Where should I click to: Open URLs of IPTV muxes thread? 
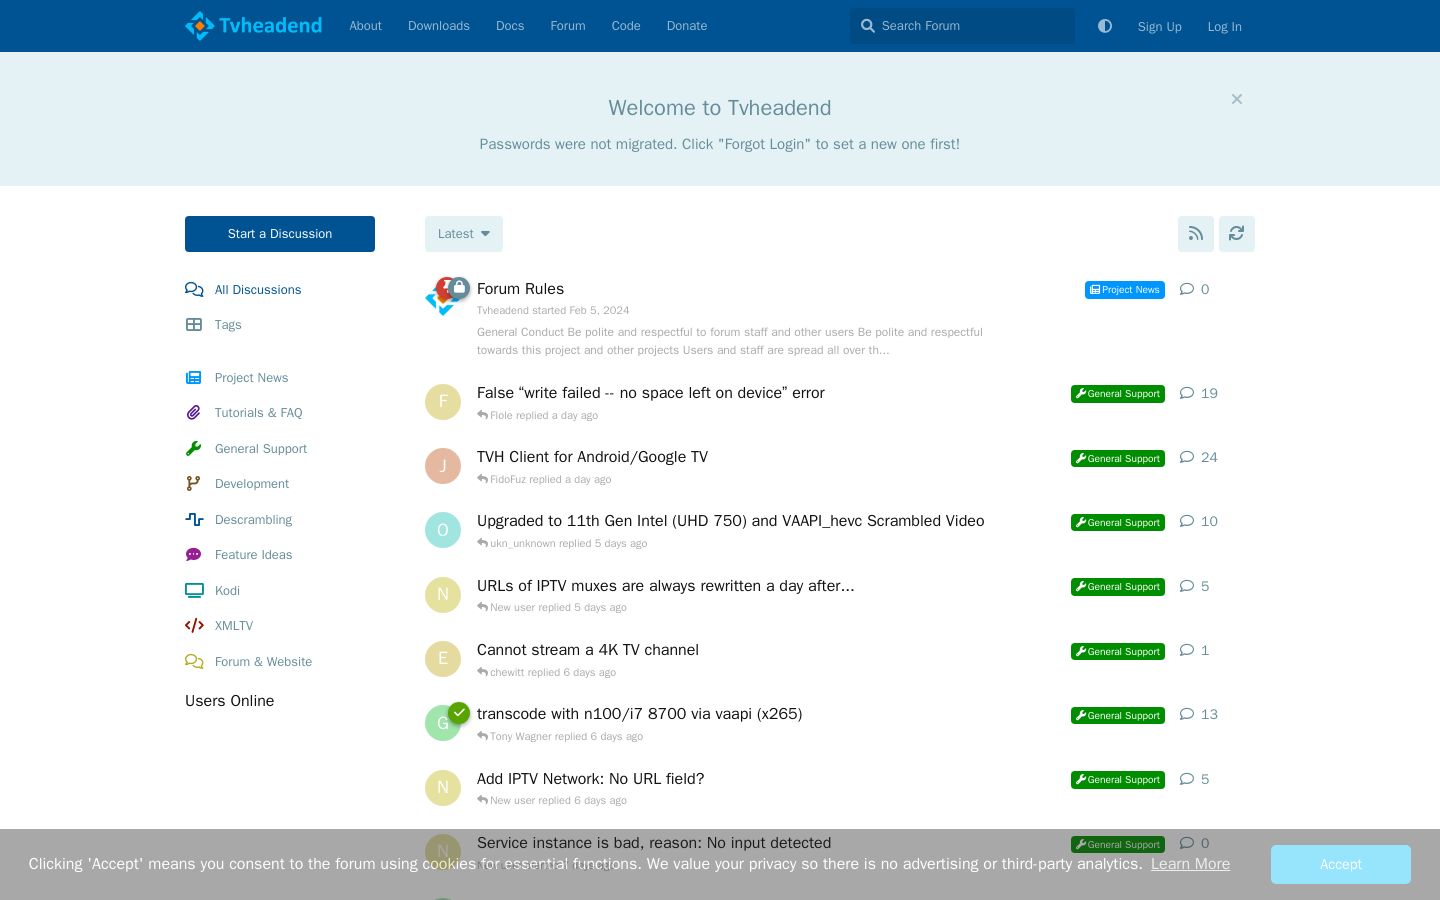(666, 586)
